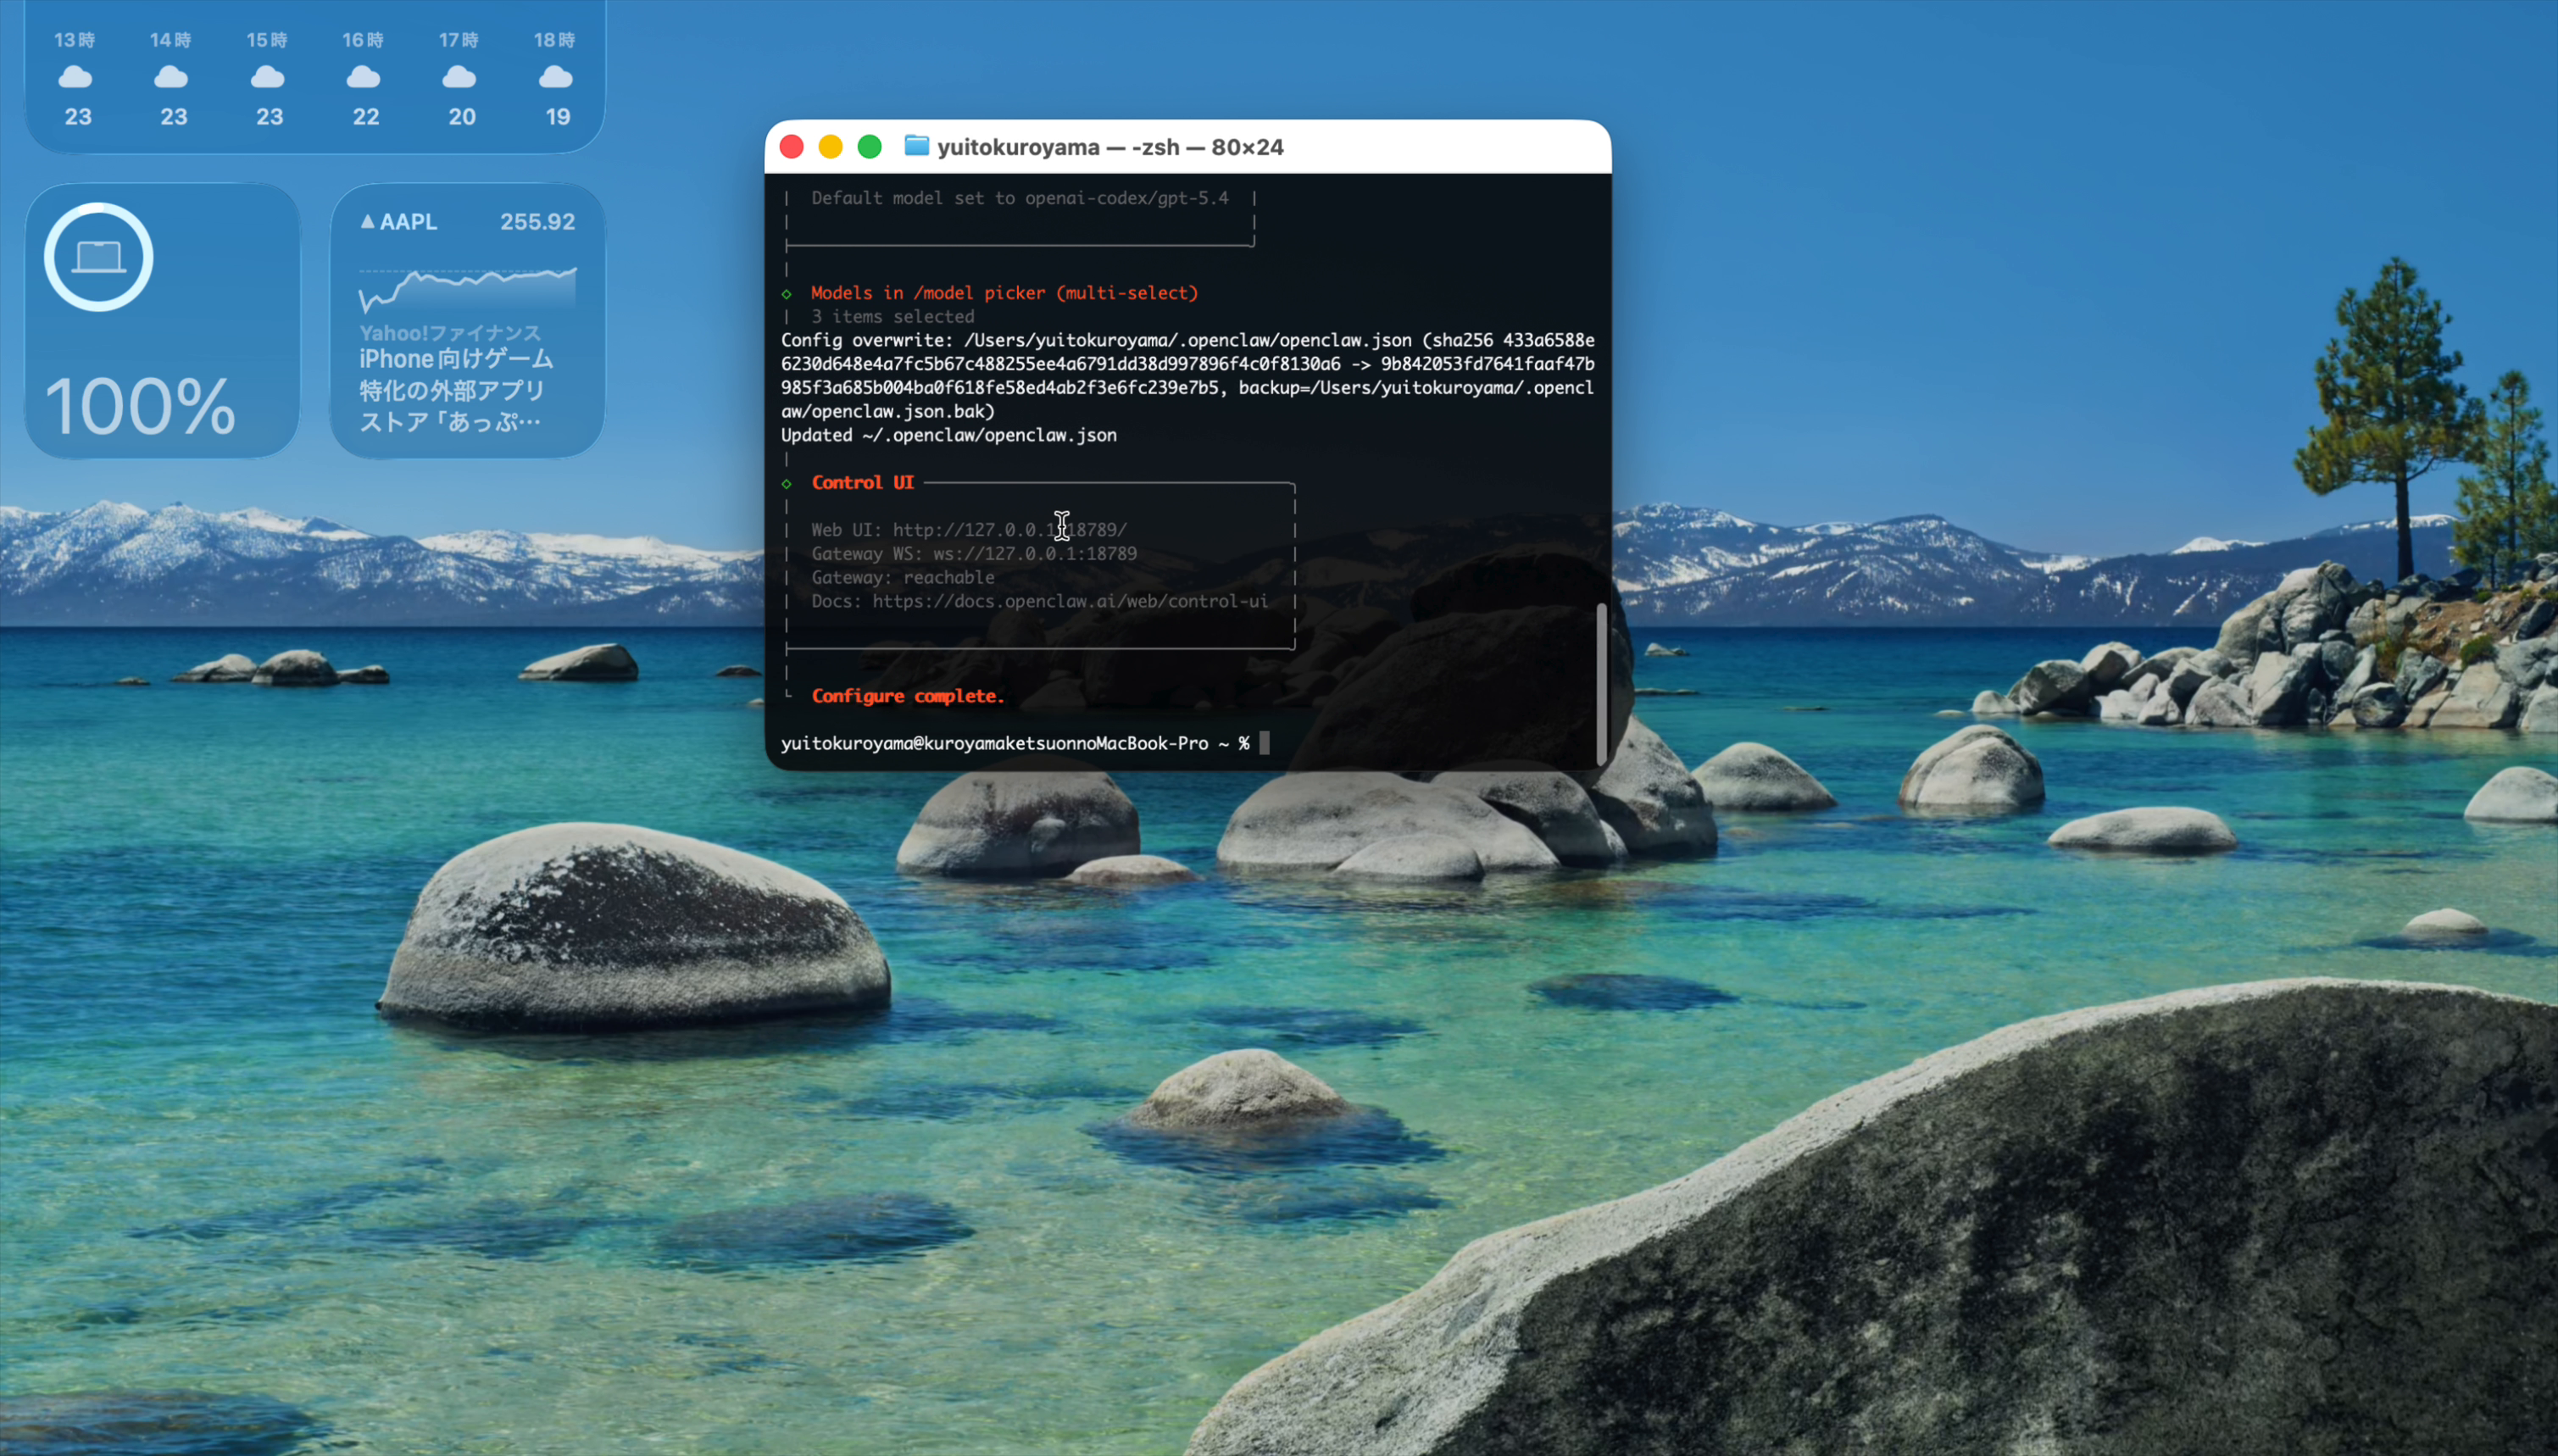Screen dimensions: 2558x1456
Task: Click the AAPL stock price chart
Action: click(467, 290)
